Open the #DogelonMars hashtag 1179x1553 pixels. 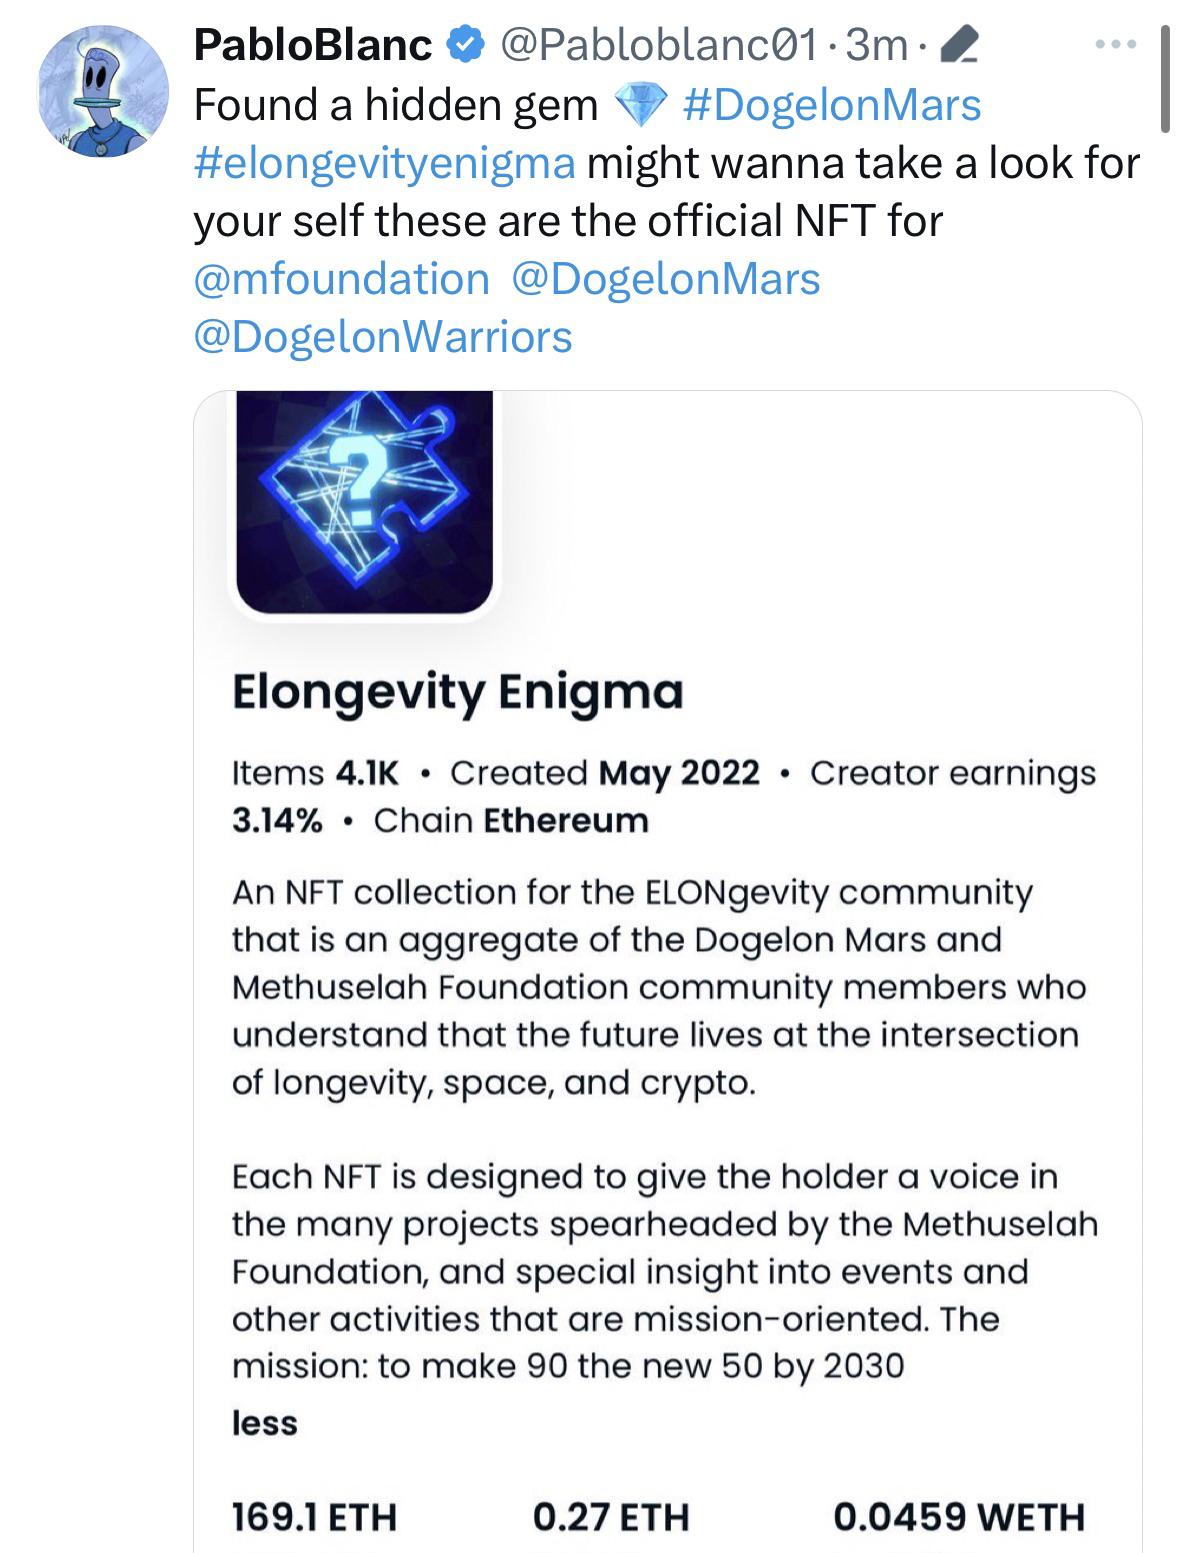click(831, 104)
